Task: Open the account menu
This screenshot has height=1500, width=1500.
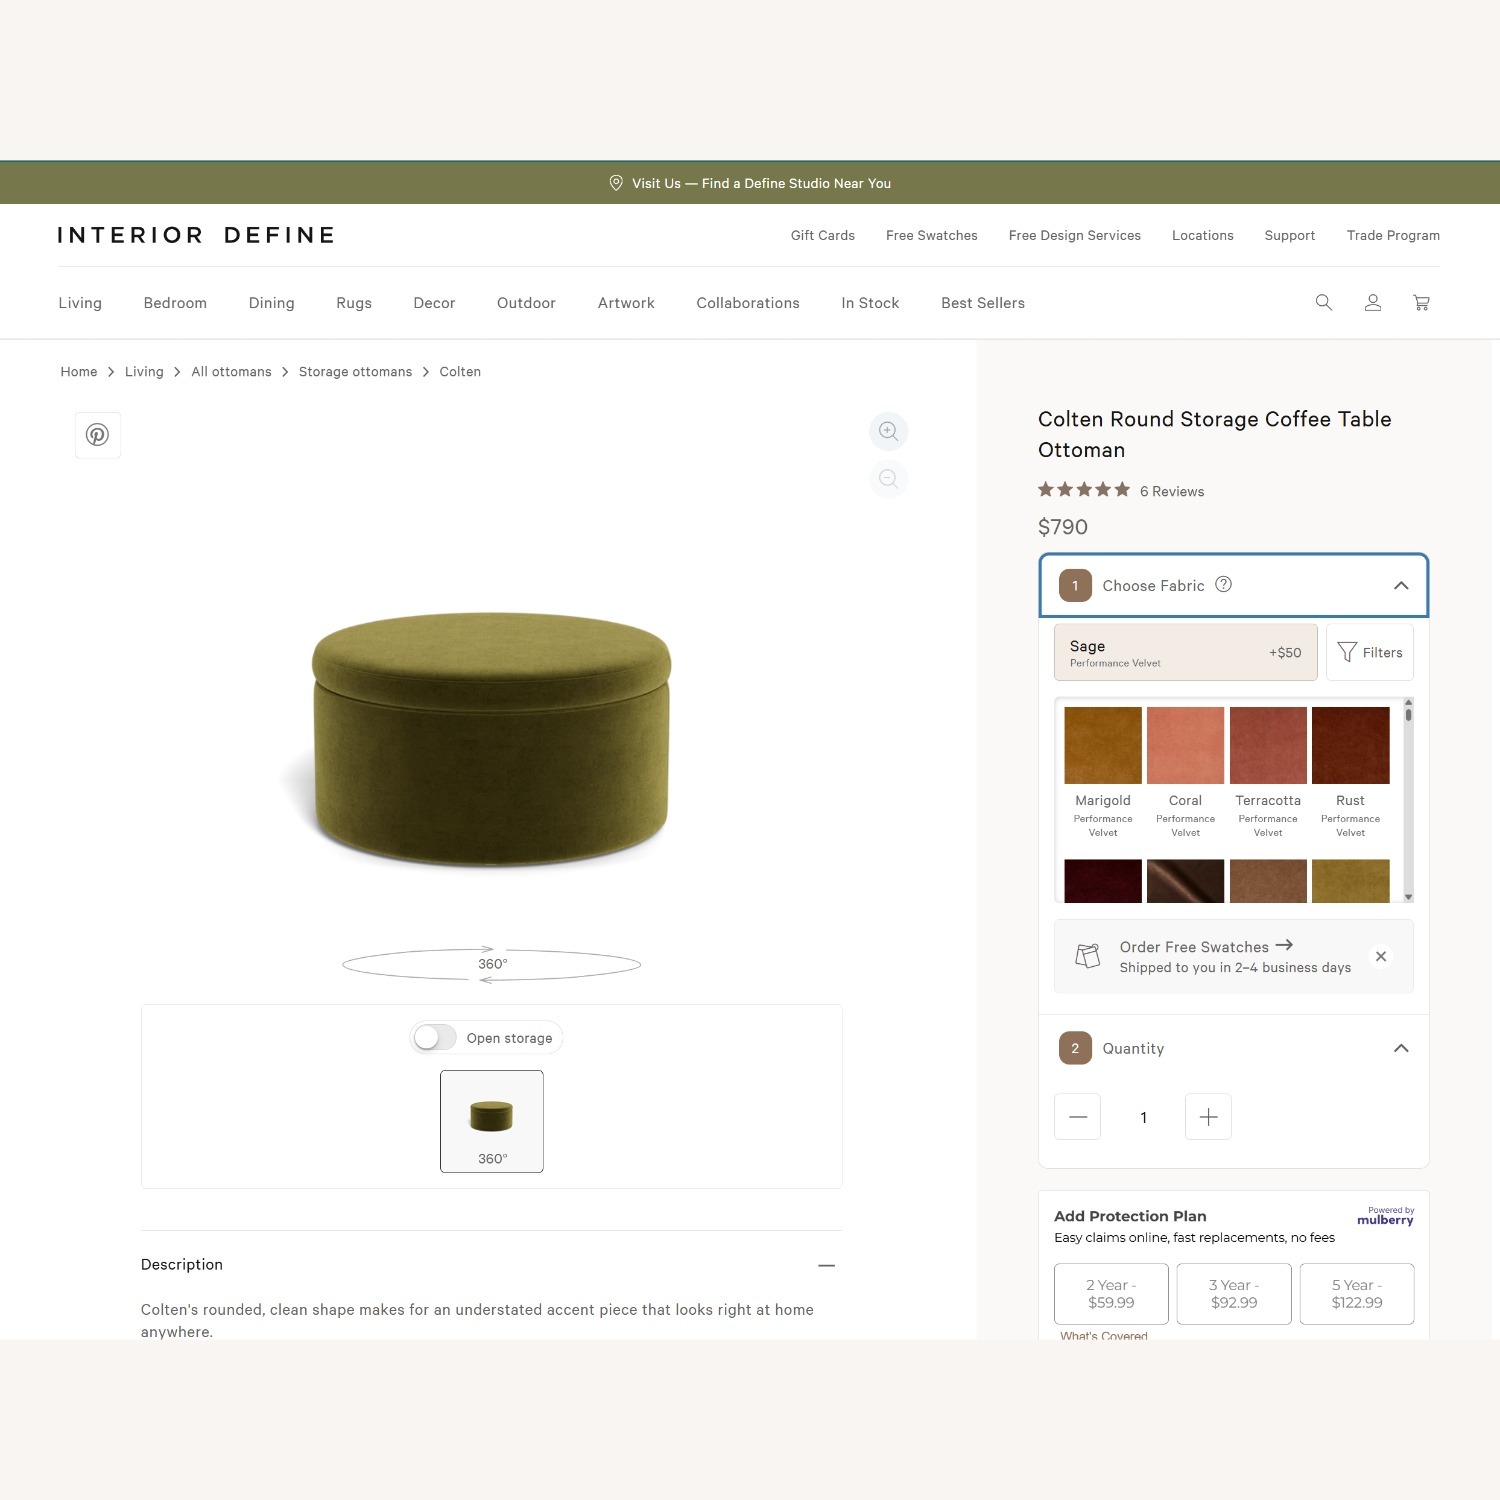Action: tap(1372, 302)
